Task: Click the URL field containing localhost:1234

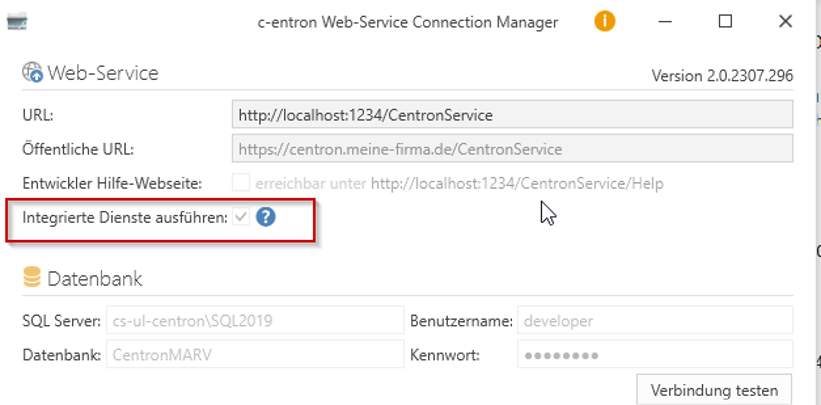Action: tap(512, 115)
